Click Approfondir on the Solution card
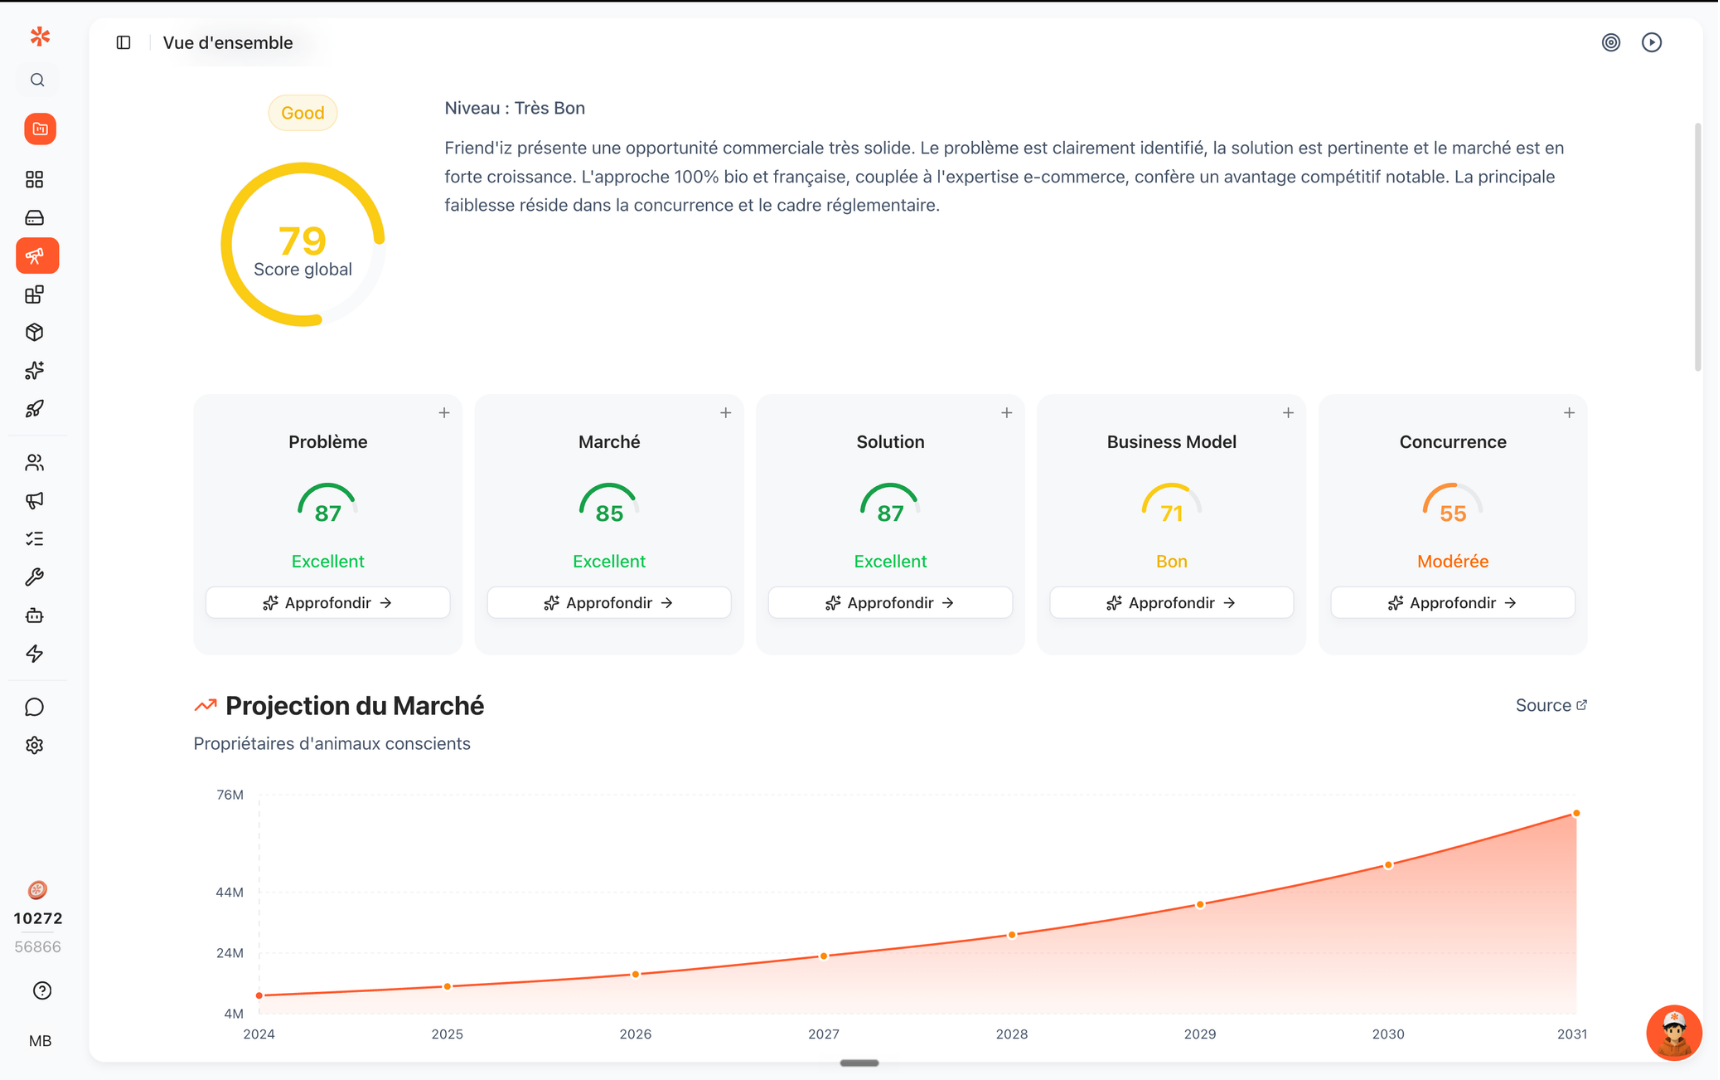This screenshot has width=1720, height=1080. tap(890, 603)
